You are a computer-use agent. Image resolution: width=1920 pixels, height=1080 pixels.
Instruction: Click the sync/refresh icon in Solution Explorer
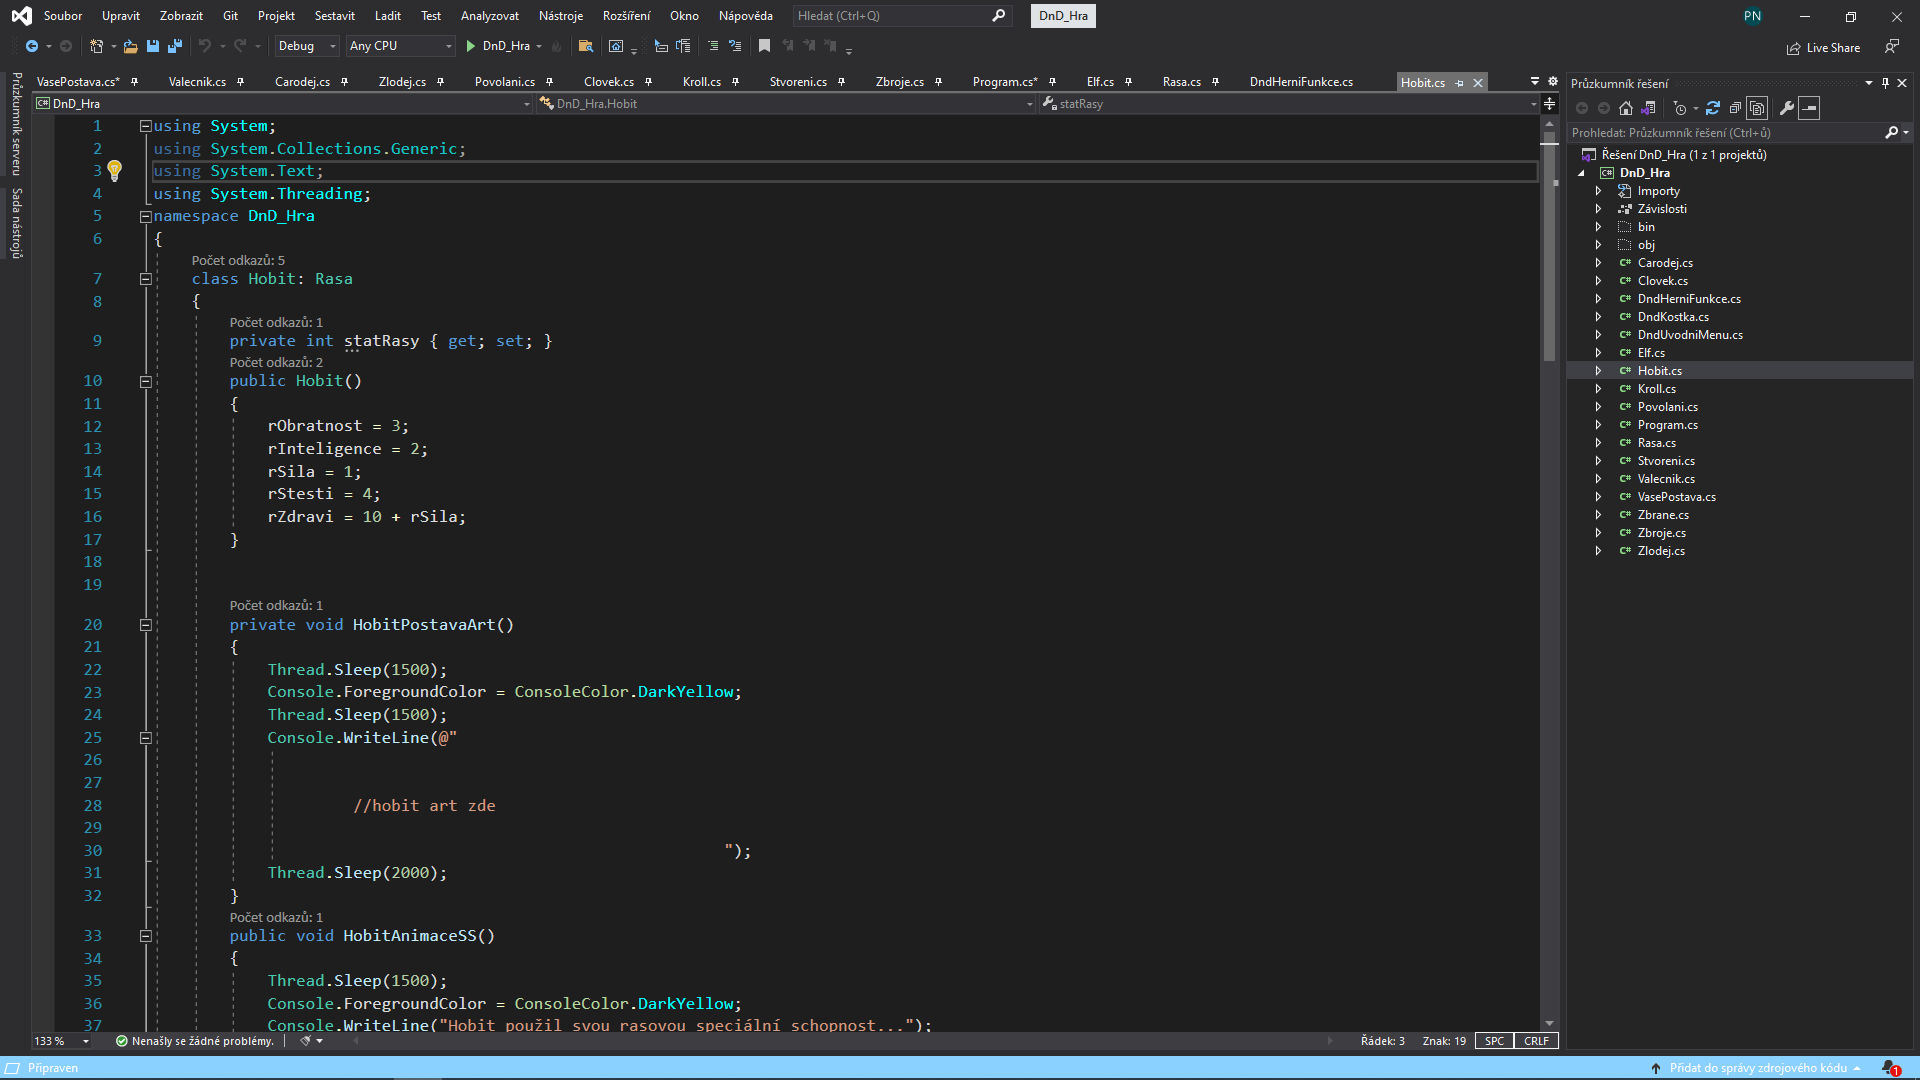[x=1713, y=108]
